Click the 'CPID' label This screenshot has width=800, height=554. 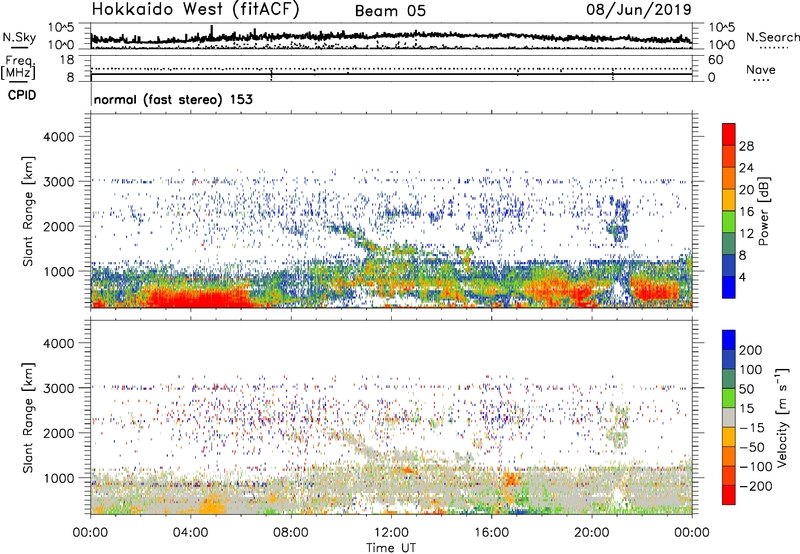click(22, 95)
